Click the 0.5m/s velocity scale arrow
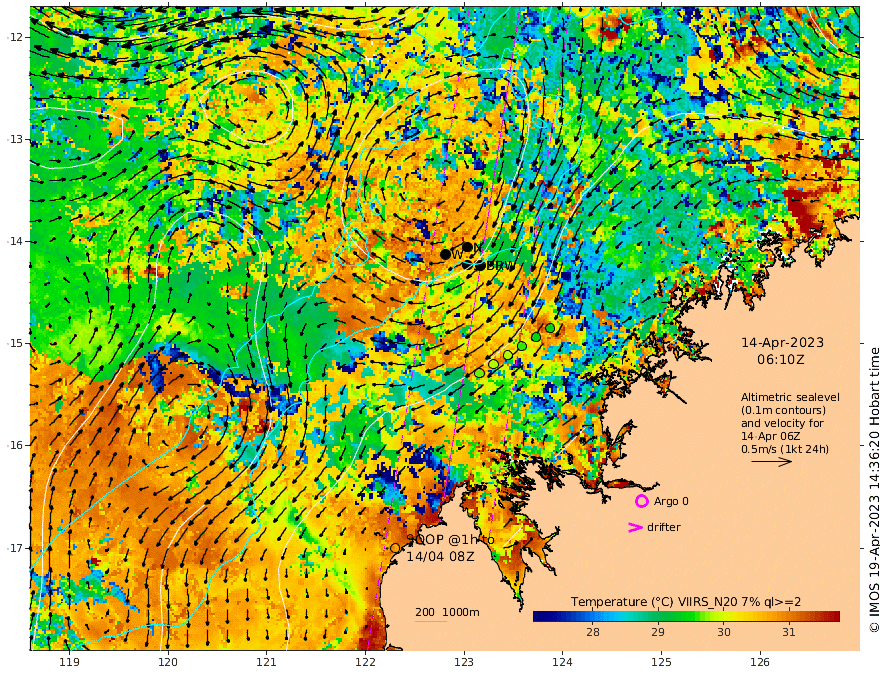880x680 pixels. pos(771,462)
